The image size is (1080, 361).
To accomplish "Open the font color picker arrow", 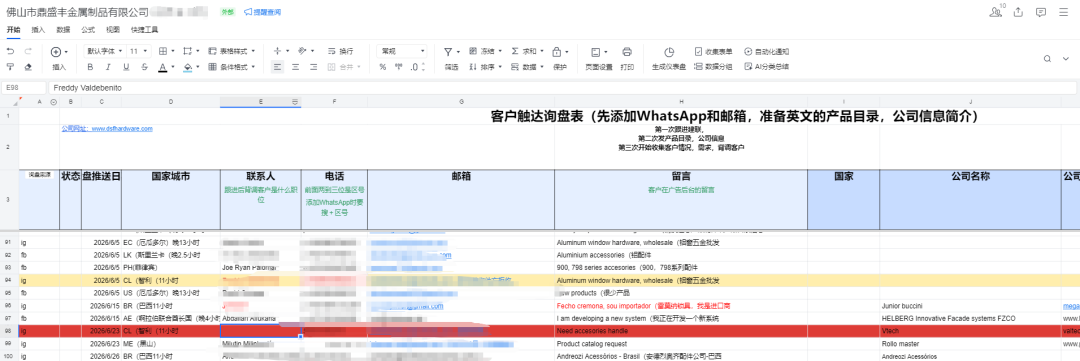I will [x=172, y=67].
